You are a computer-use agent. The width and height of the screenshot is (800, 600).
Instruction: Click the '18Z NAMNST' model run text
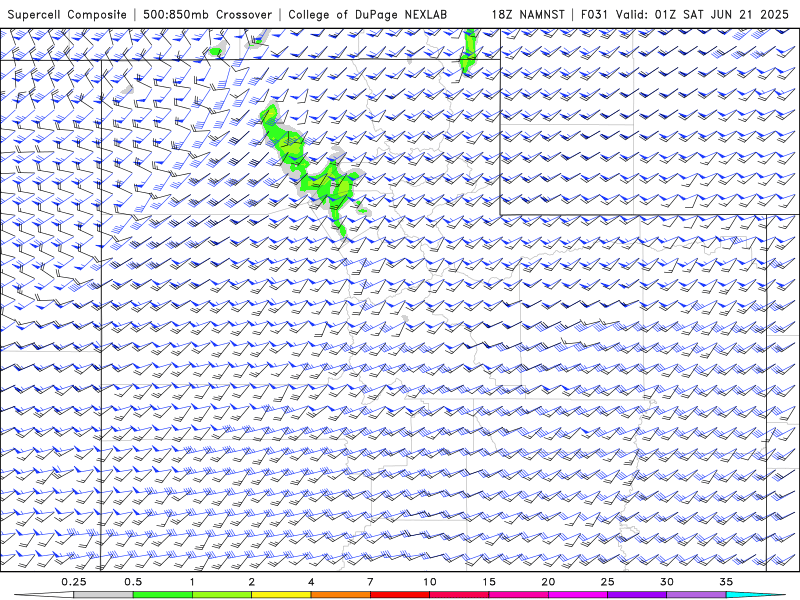[528, 14]
